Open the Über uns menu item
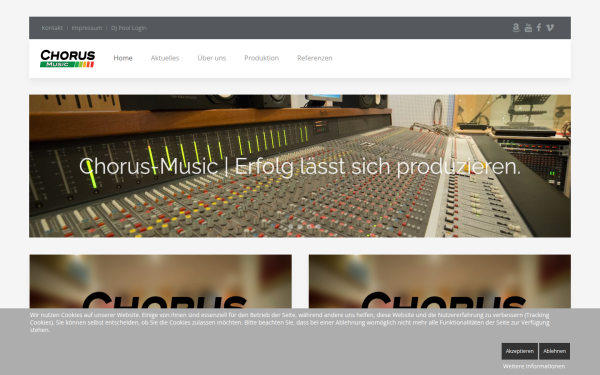 (x=212, y=58)
